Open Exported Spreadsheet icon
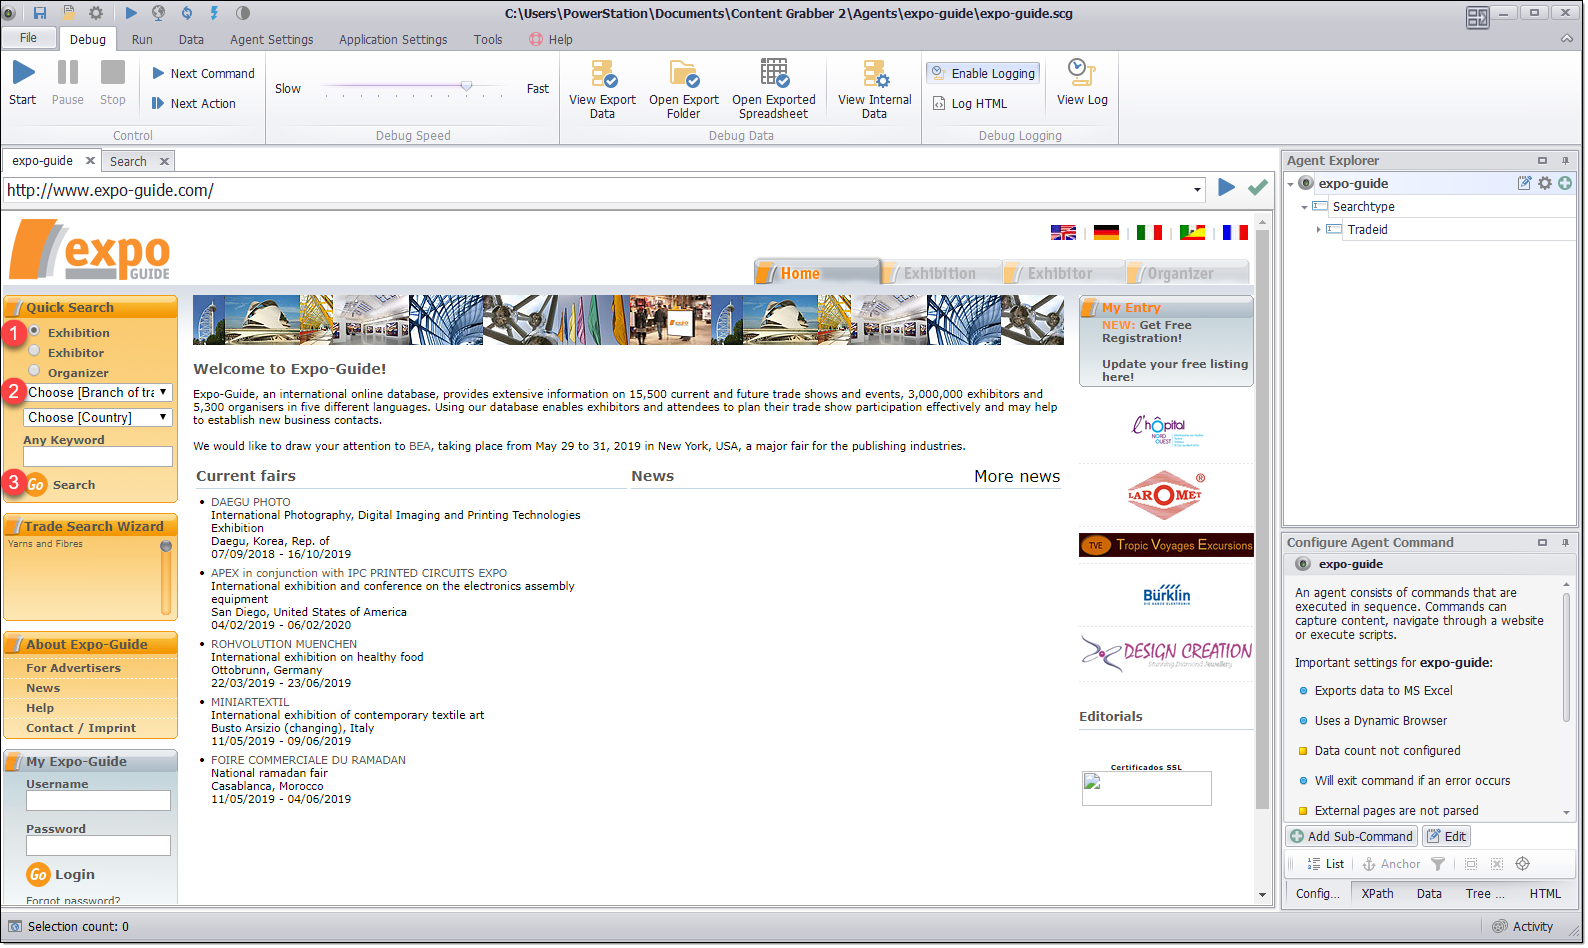Image resolution: width=1588 pixels, height=948 pixels. pyautogui.click(x=774, y=75)
